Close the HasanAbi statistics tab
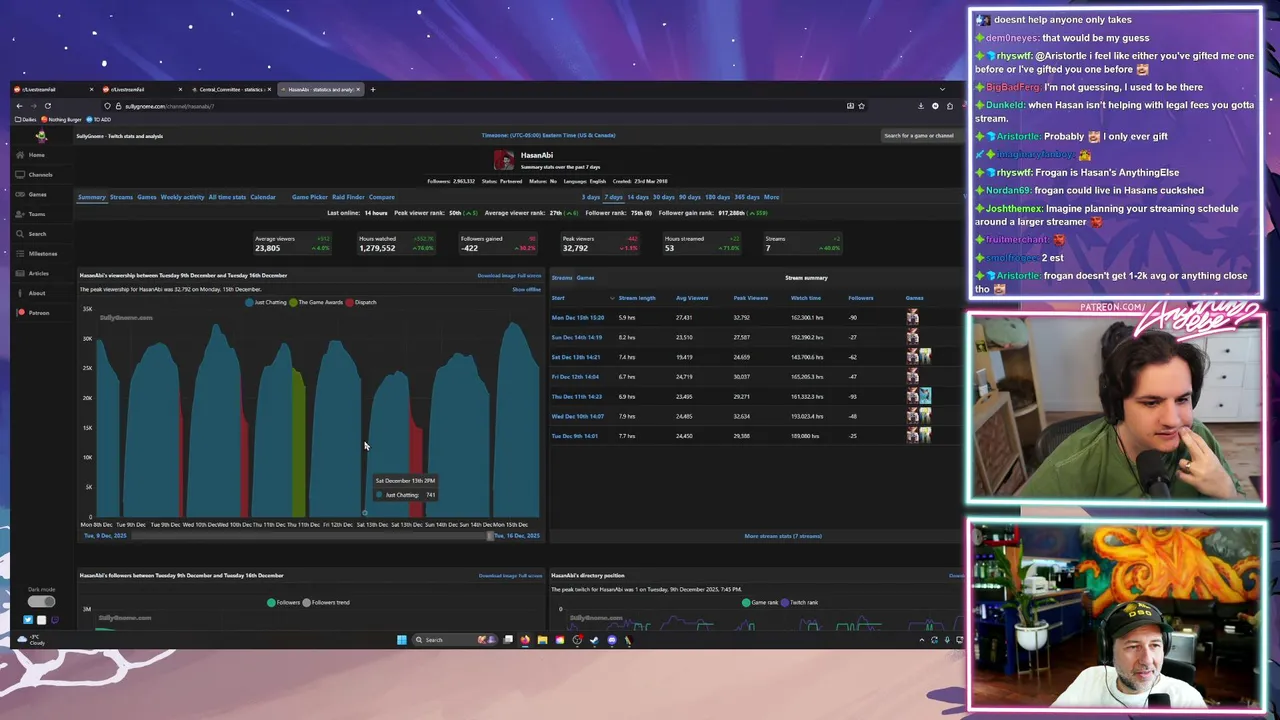The width and height of the screenshot is (1280, 720). (x=358, y=89)
